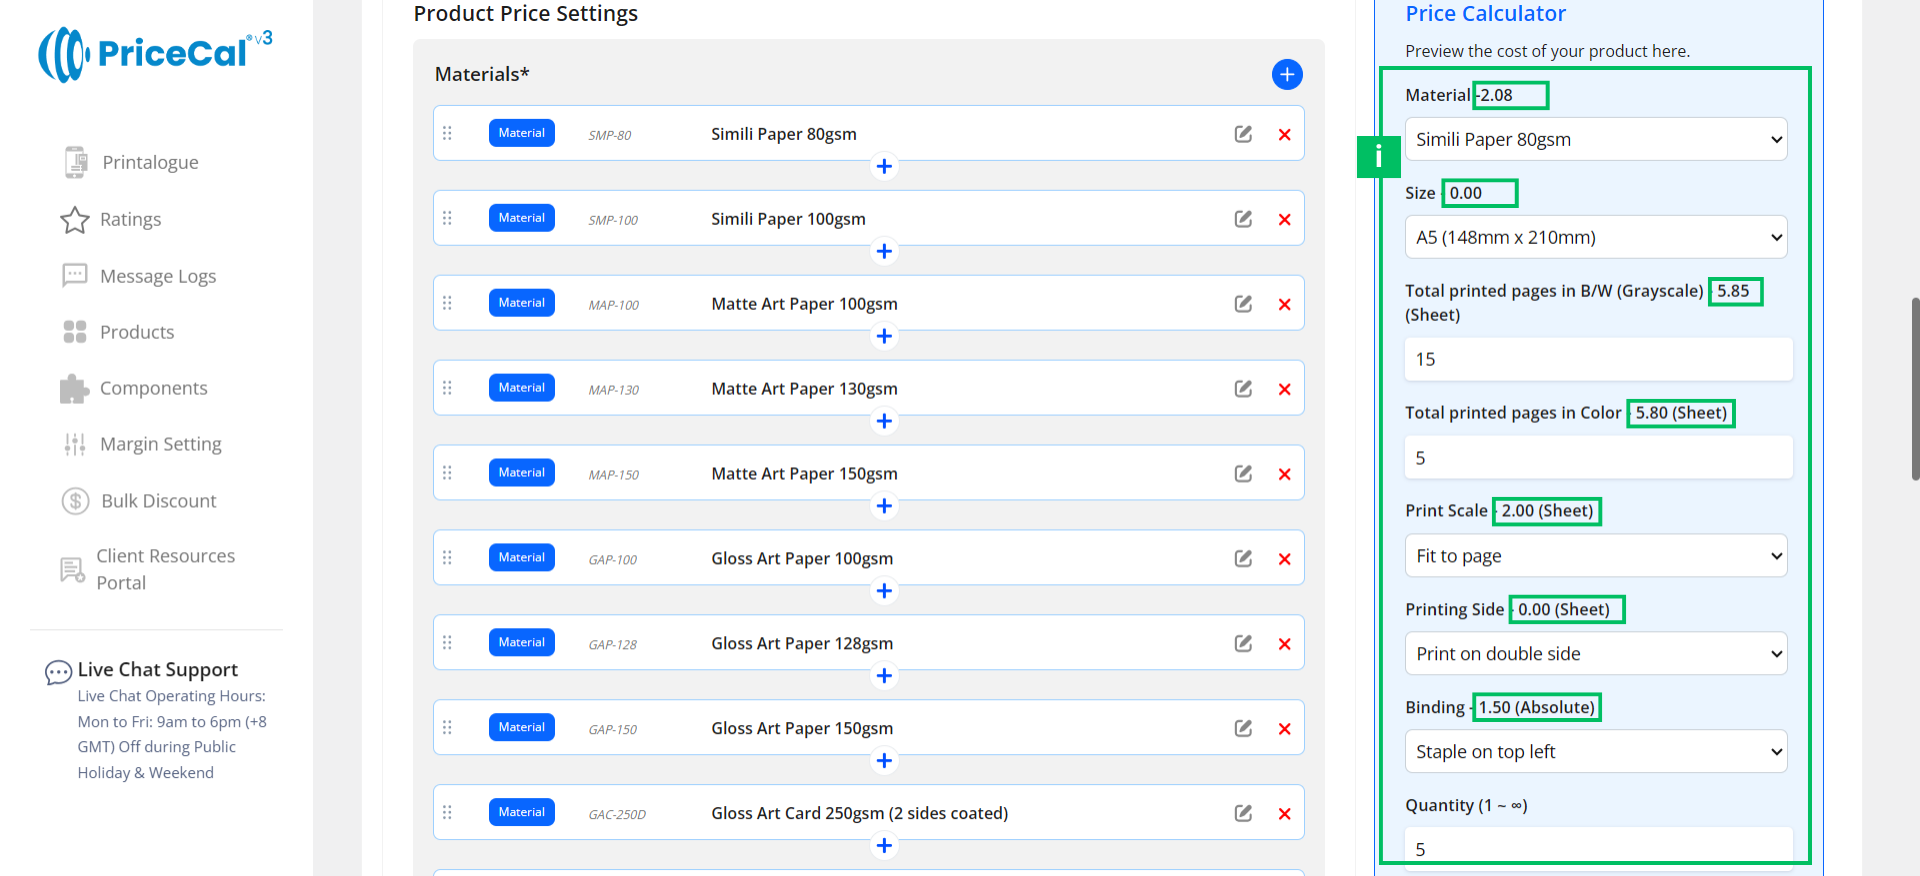Image resolution: width=1920 pixels, height=876 pixels.
Task: Edit the Simili Paper 80gsm material
Action: click(1243, 134)
